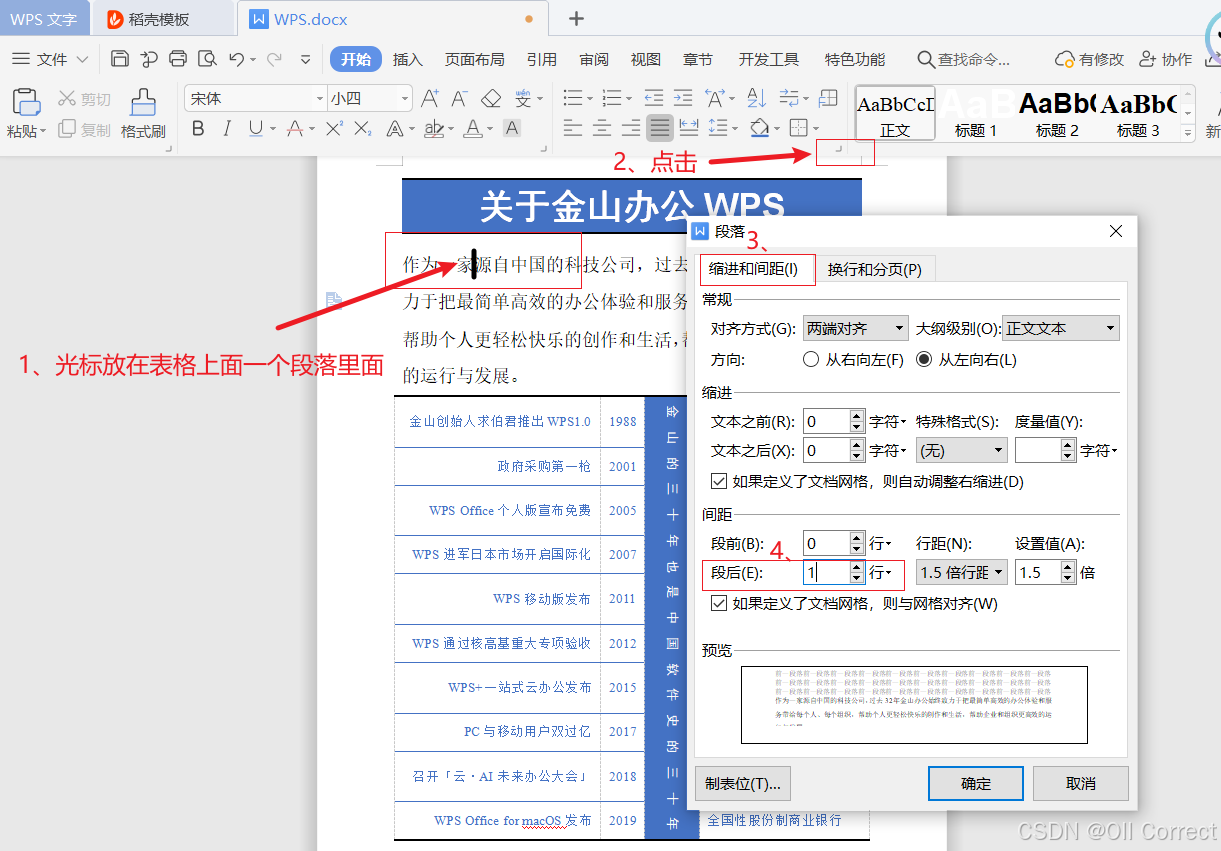Increase 段前 spacing with up spinner
Viewport: 1221px width, 851px height.
click(x=856, y=537)
